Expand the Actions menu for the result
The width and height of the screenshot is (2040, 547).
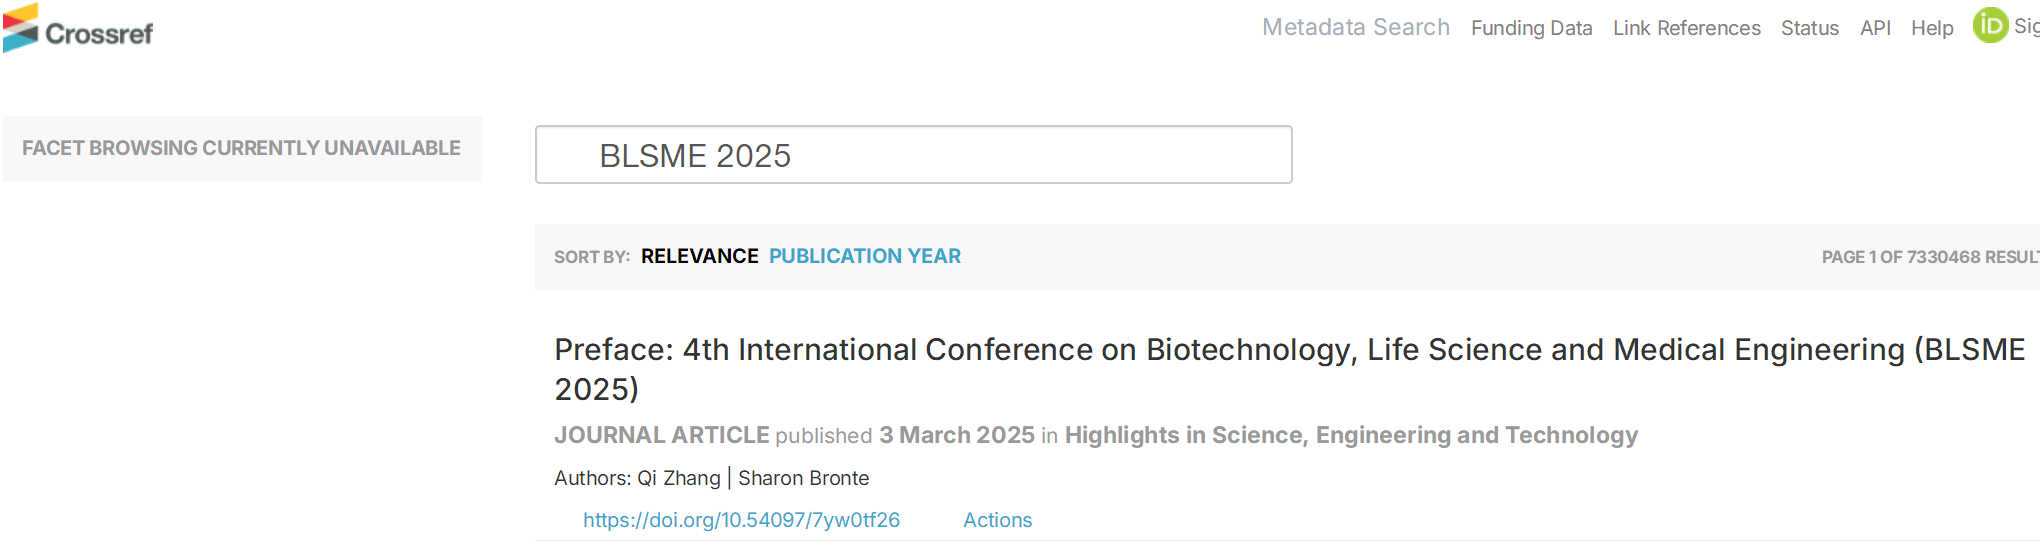tap(997, 520)
